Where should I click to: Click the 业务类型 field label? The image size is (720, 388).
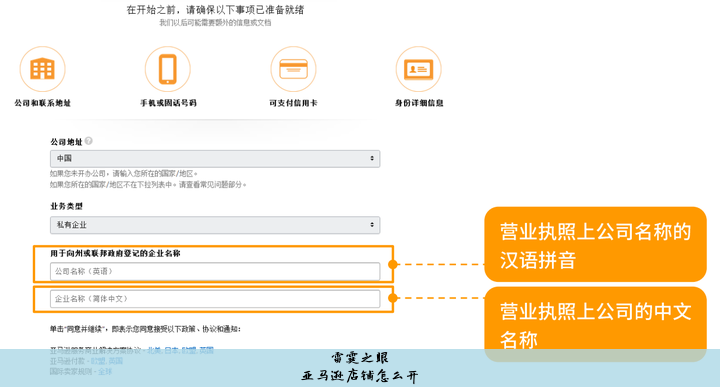pyautogui.click(x=67, y=206)
